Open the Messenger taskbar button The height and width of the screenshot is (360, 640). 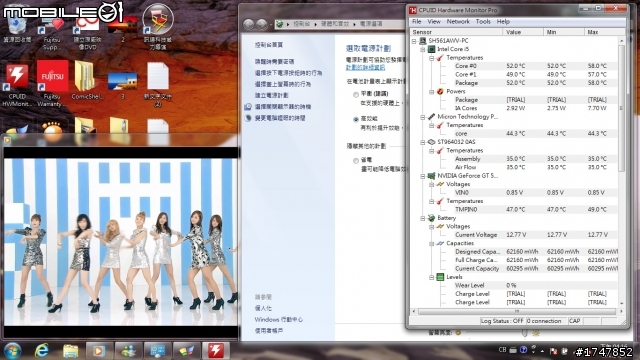(129, 351)
